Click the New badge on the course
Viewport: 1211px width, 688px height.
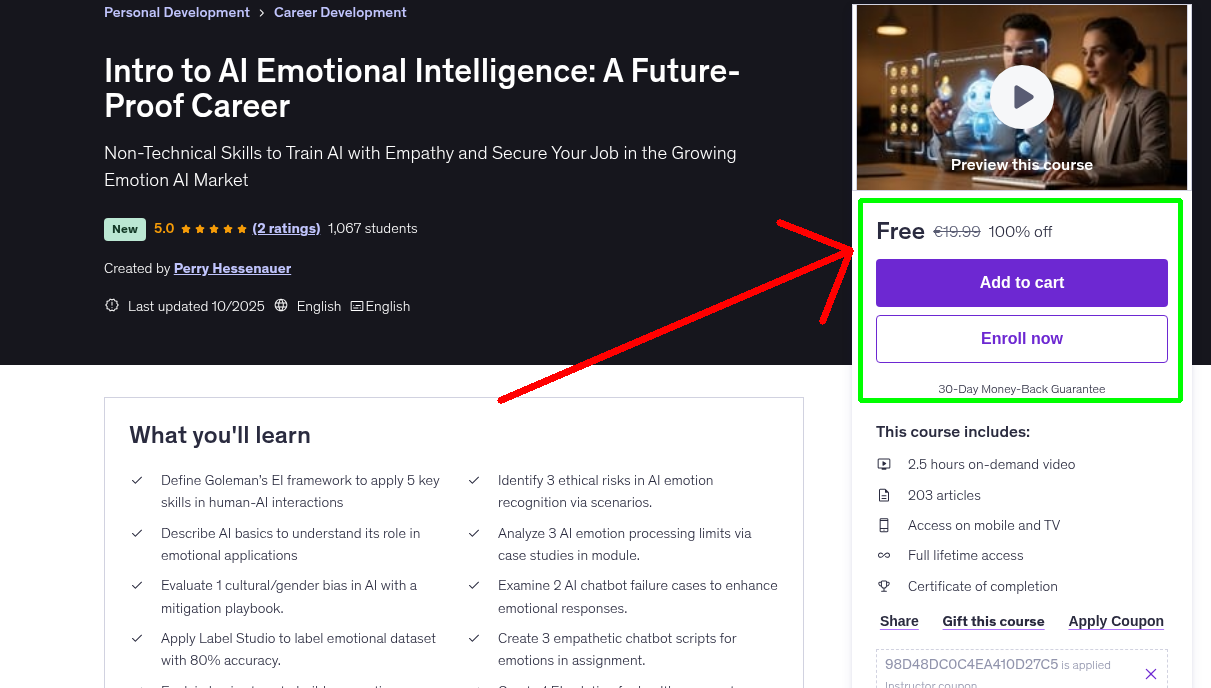click(124, 229)
